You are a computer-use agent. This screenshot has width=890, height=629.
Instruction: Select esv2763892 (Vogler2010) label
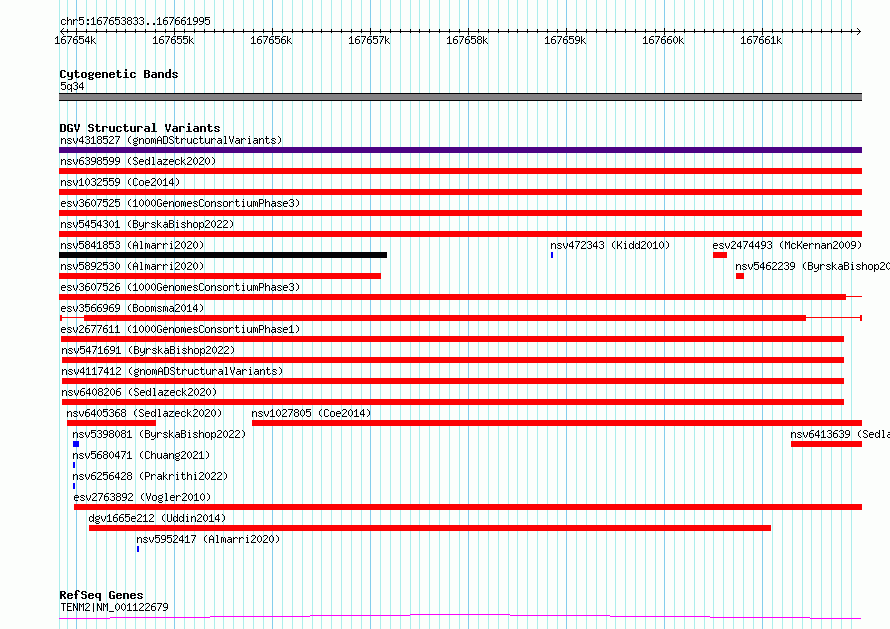point(142,497)
